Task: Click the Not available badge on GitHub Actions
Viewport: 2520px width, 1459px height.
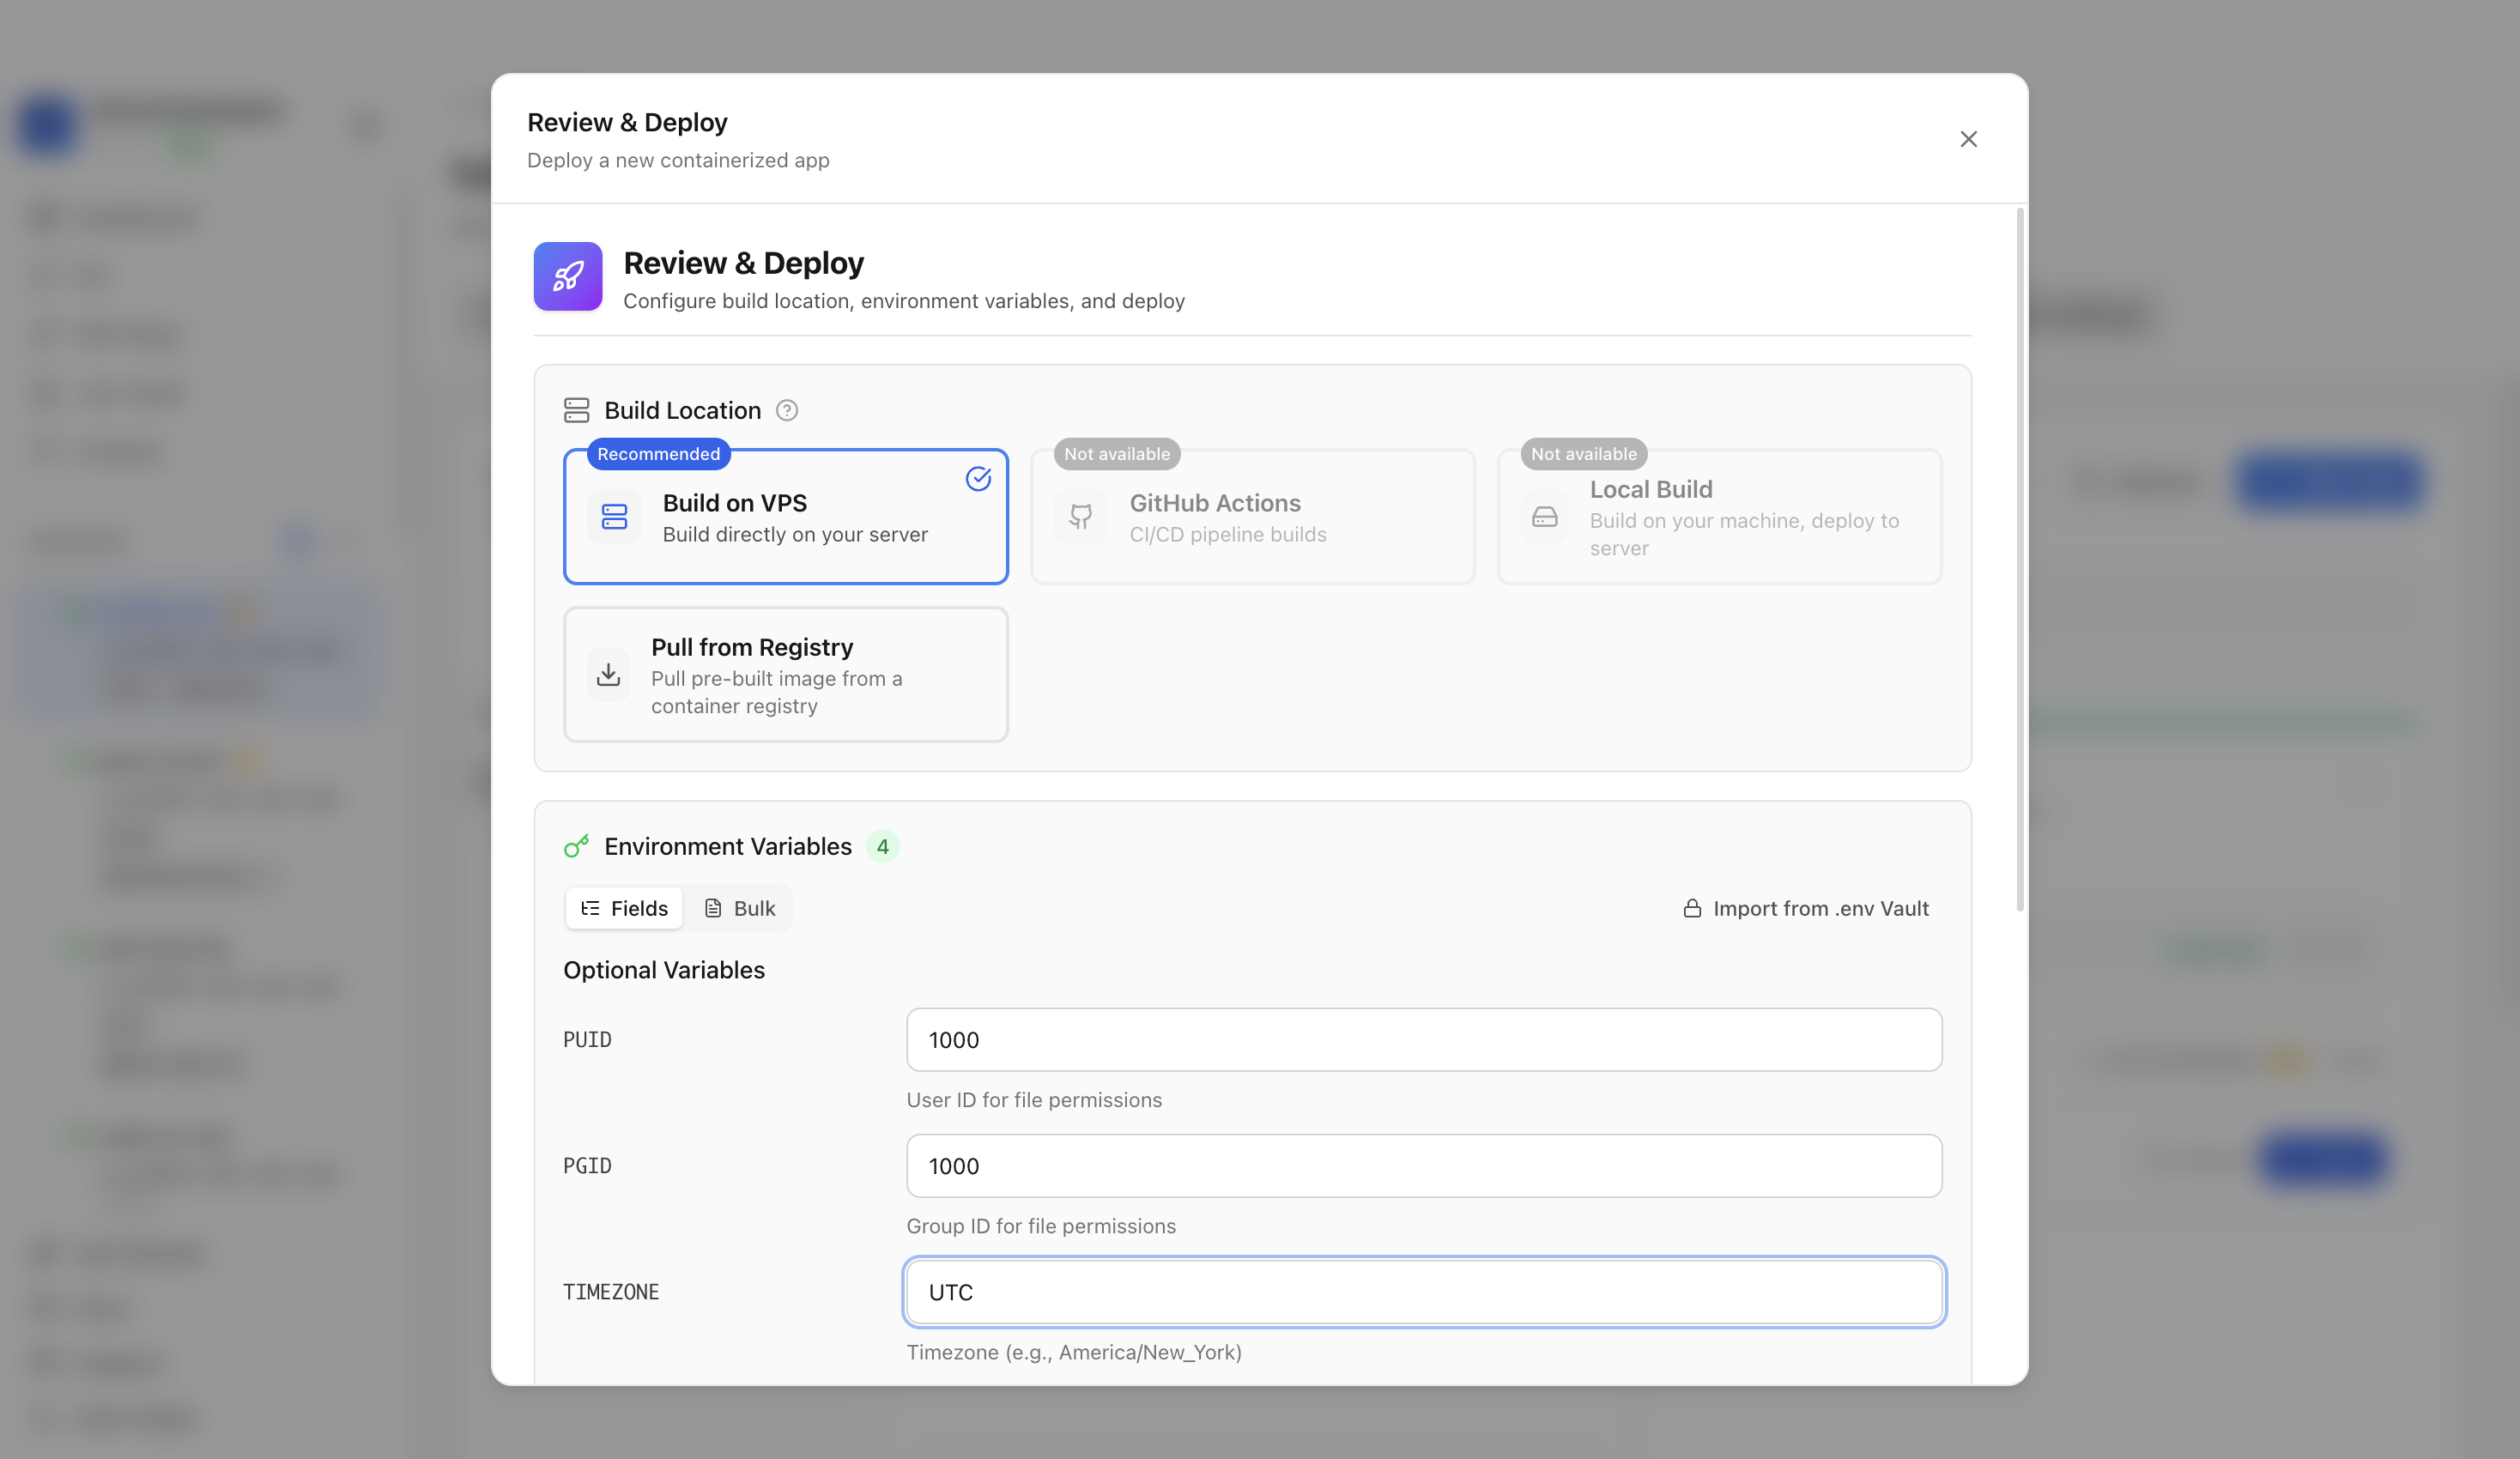Action: coord(1117,454)
